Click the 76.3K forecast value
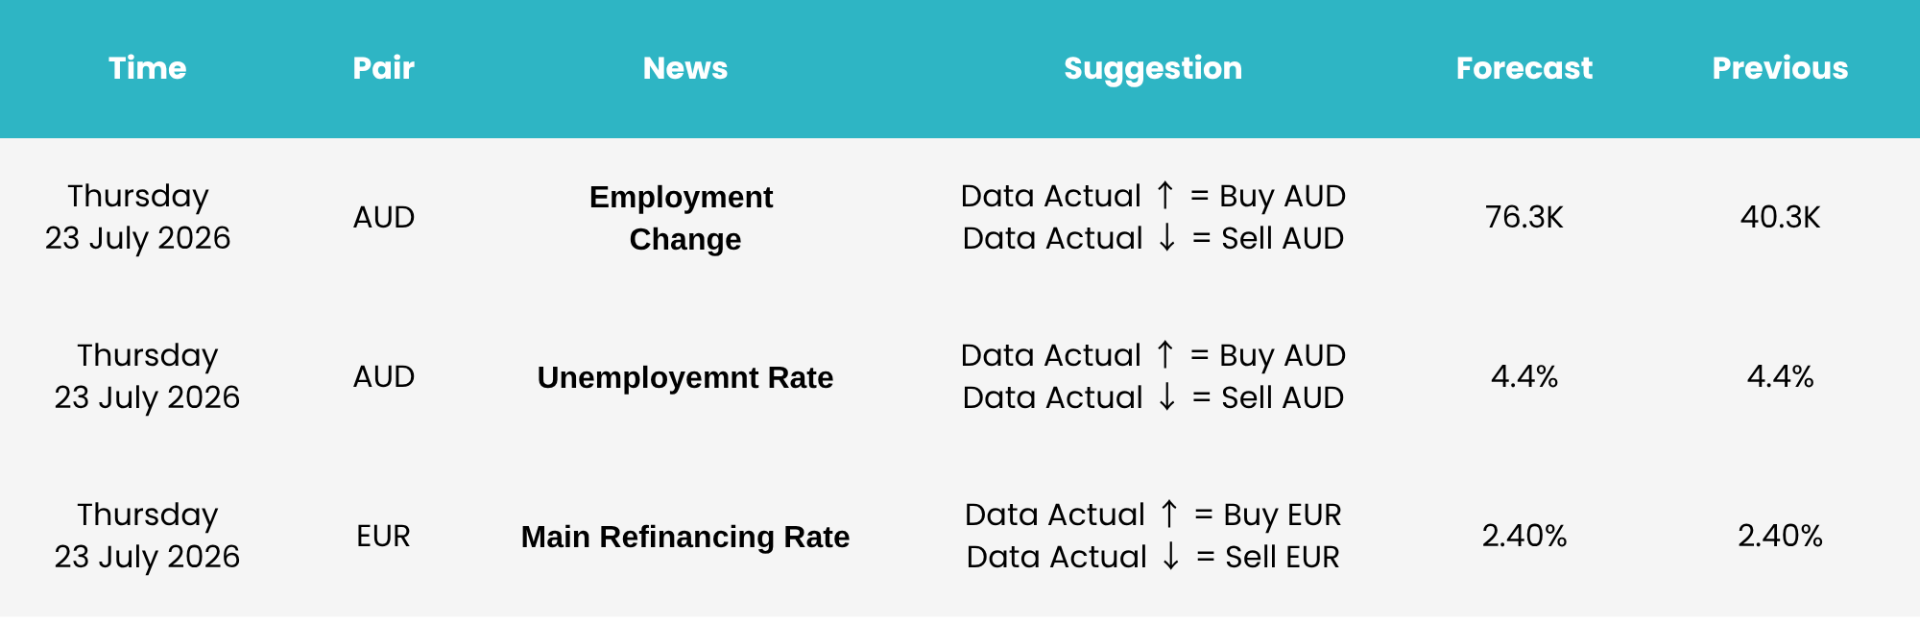1920x623 pixels. pos(1524,217)
